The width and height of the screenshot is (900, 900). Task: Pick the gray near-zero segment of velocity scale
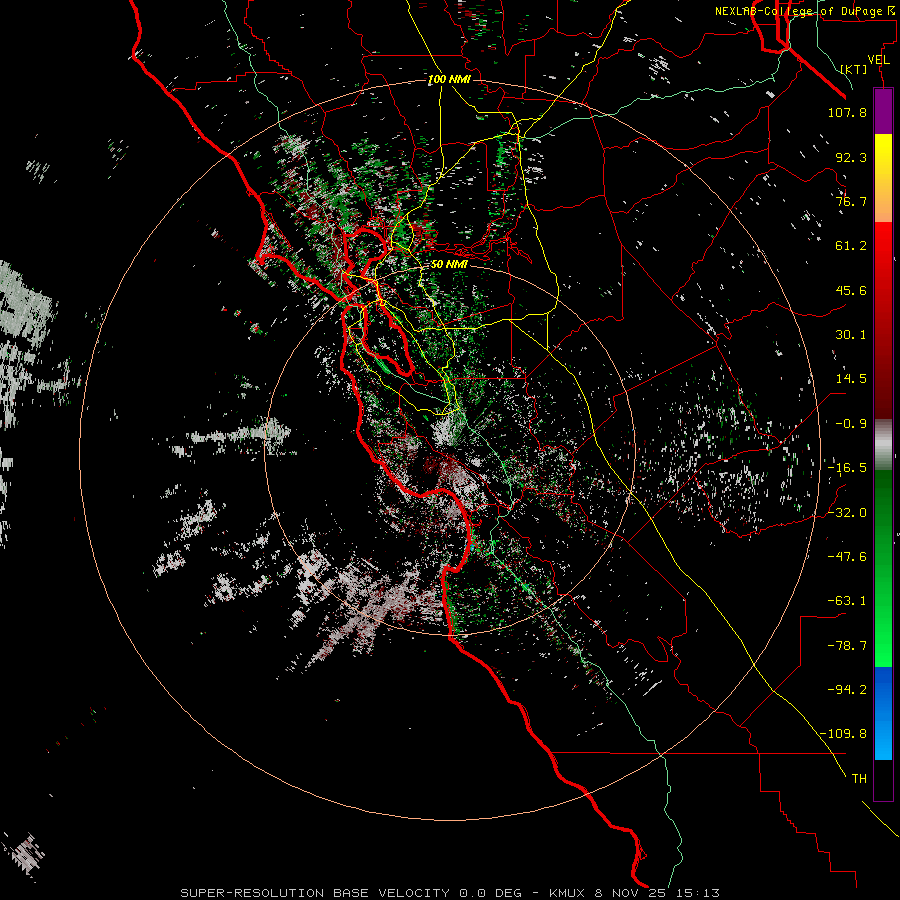point(883,444)
